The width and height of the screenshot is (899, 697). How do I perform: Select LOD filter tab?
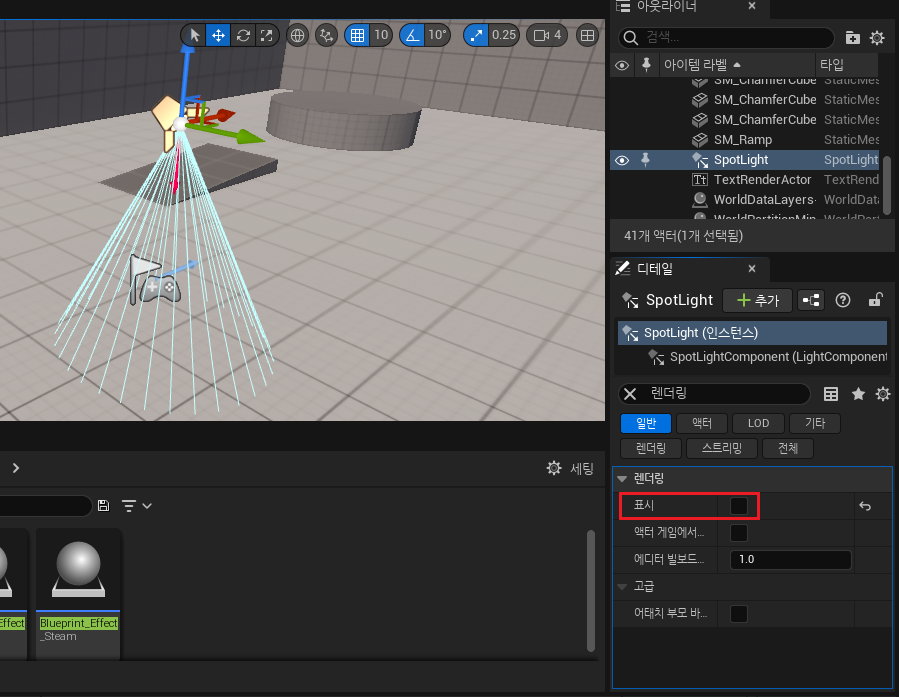[758, 424]
